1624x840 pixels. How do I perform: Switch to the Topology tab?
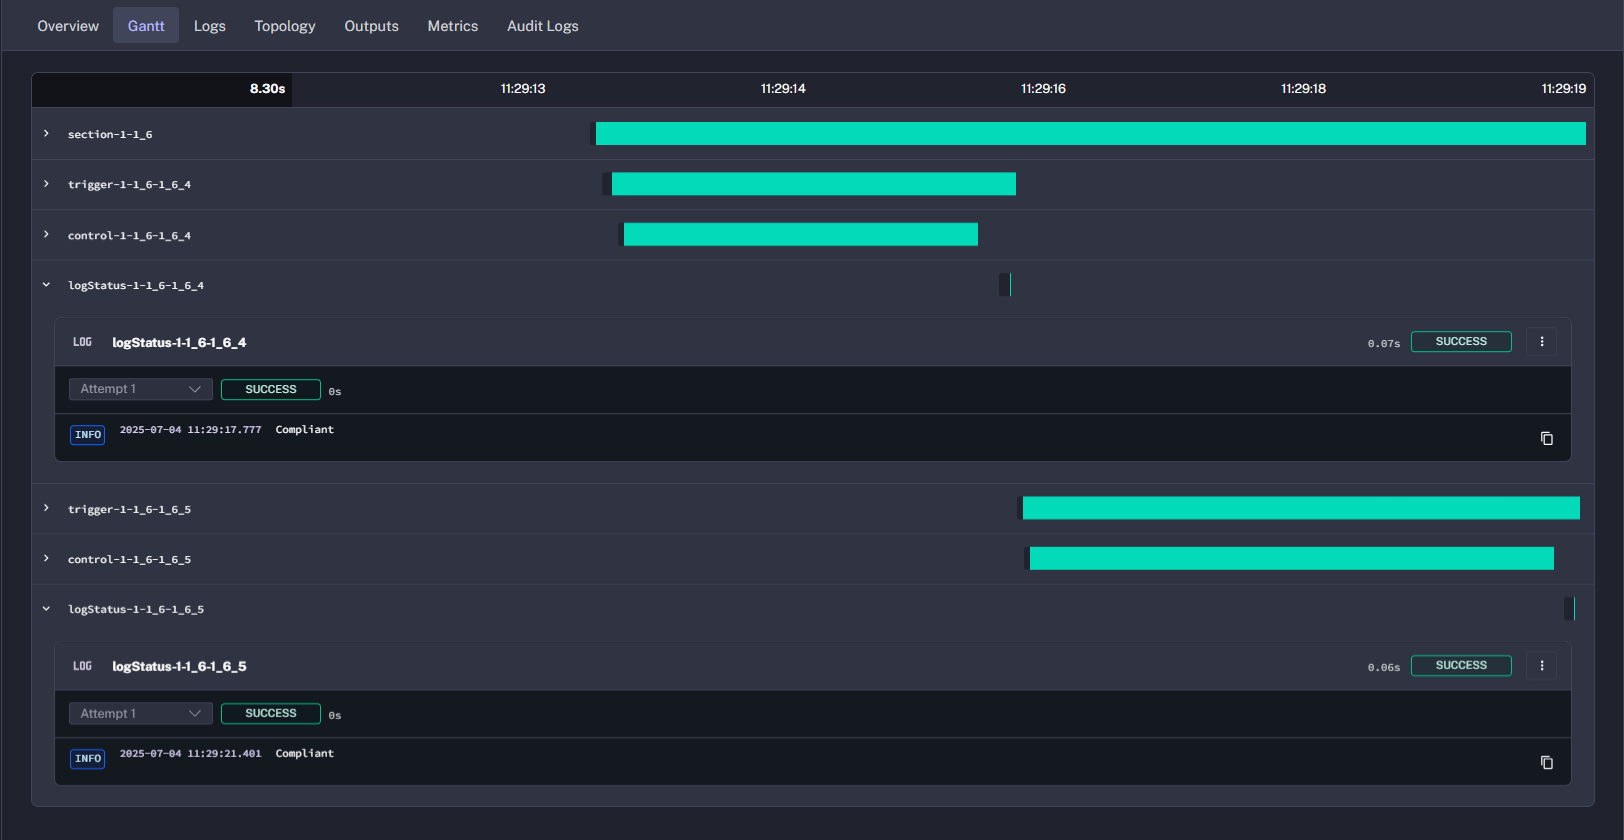284,26
